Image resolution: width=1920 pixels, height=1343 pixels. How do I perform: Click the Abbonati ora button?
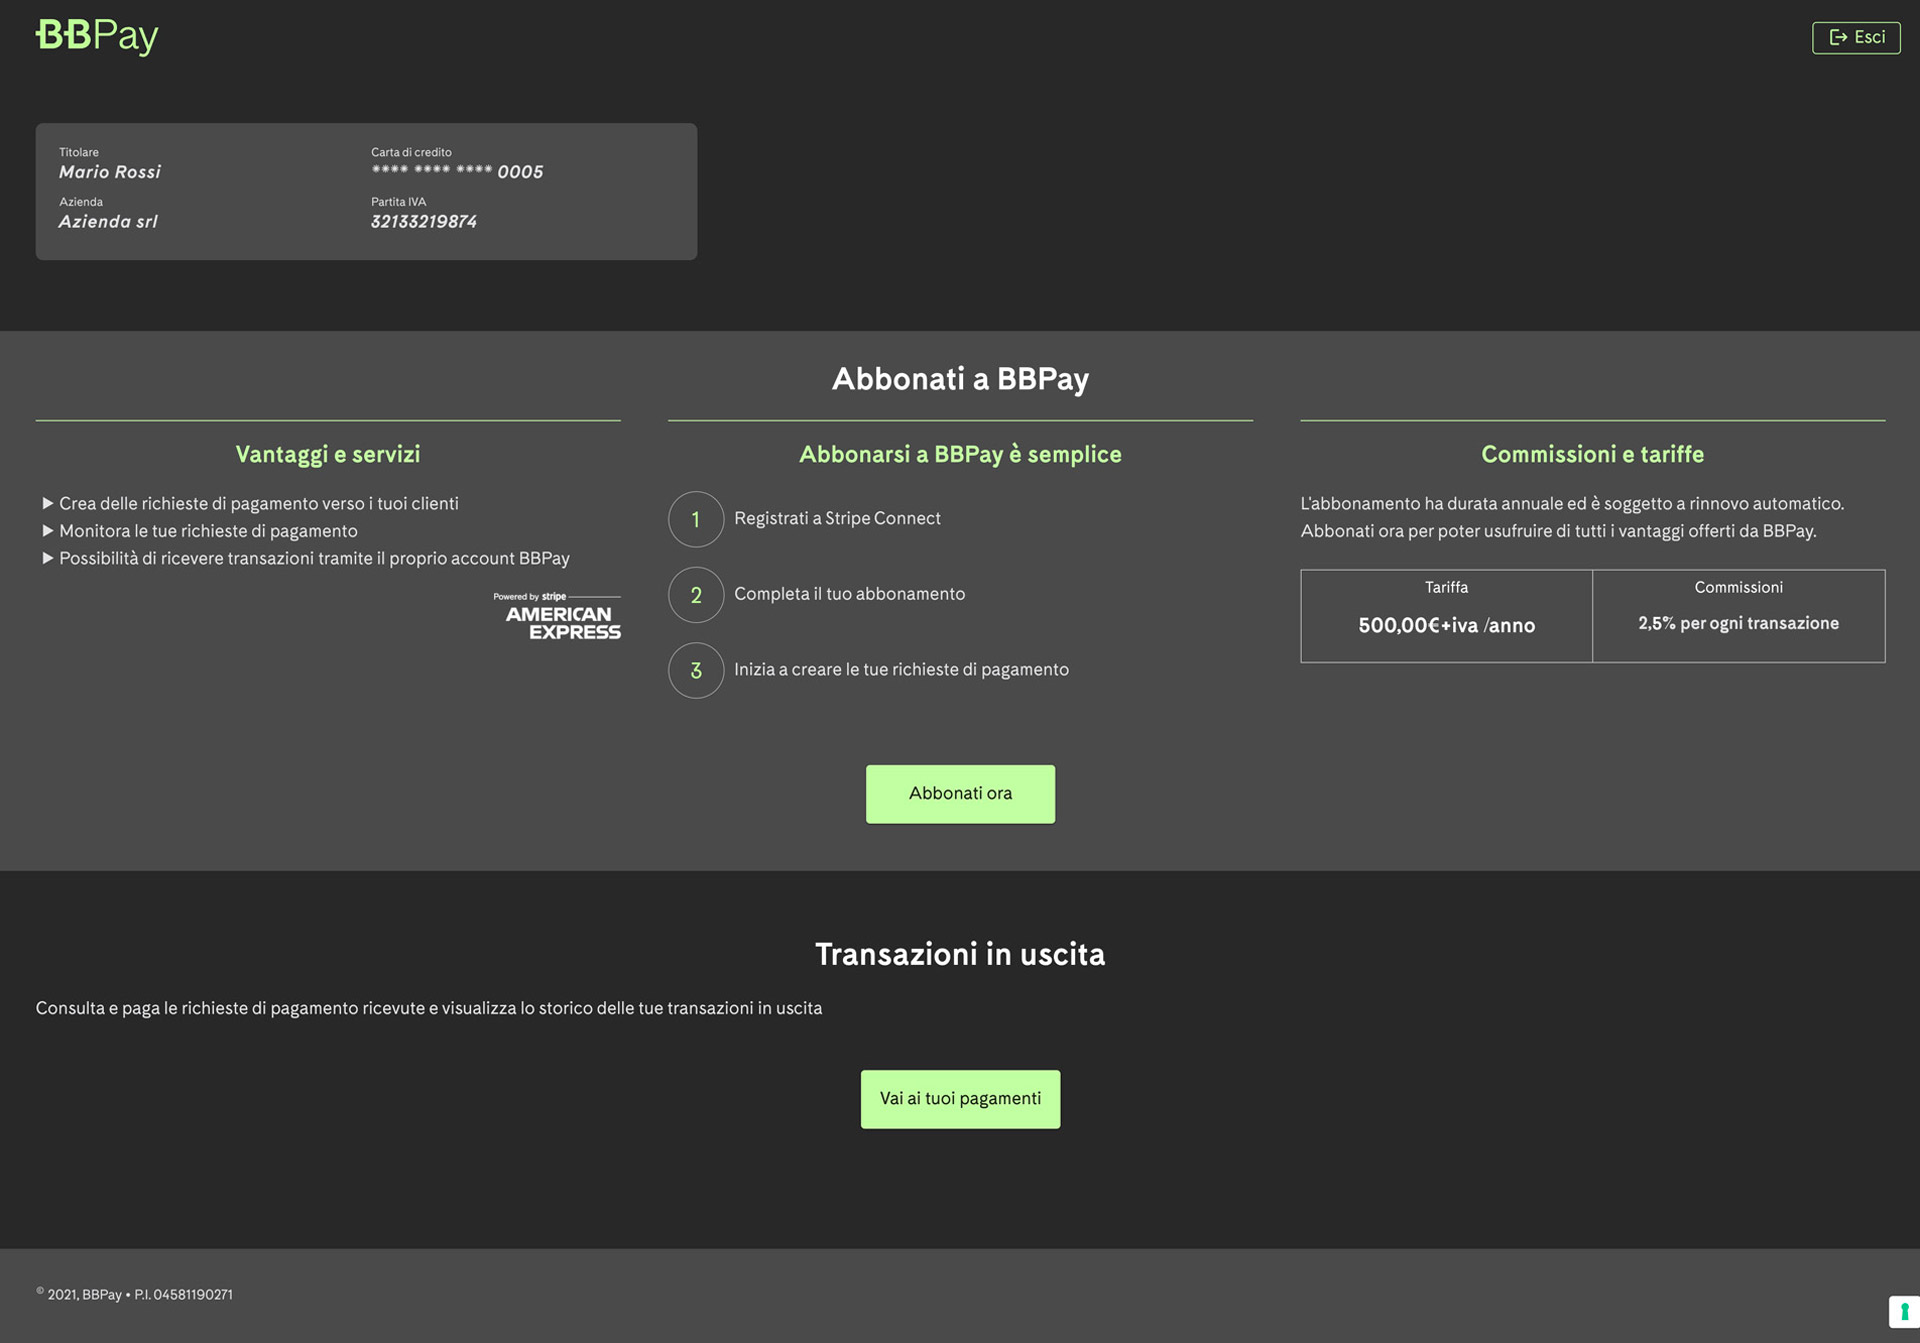point(960,794)
